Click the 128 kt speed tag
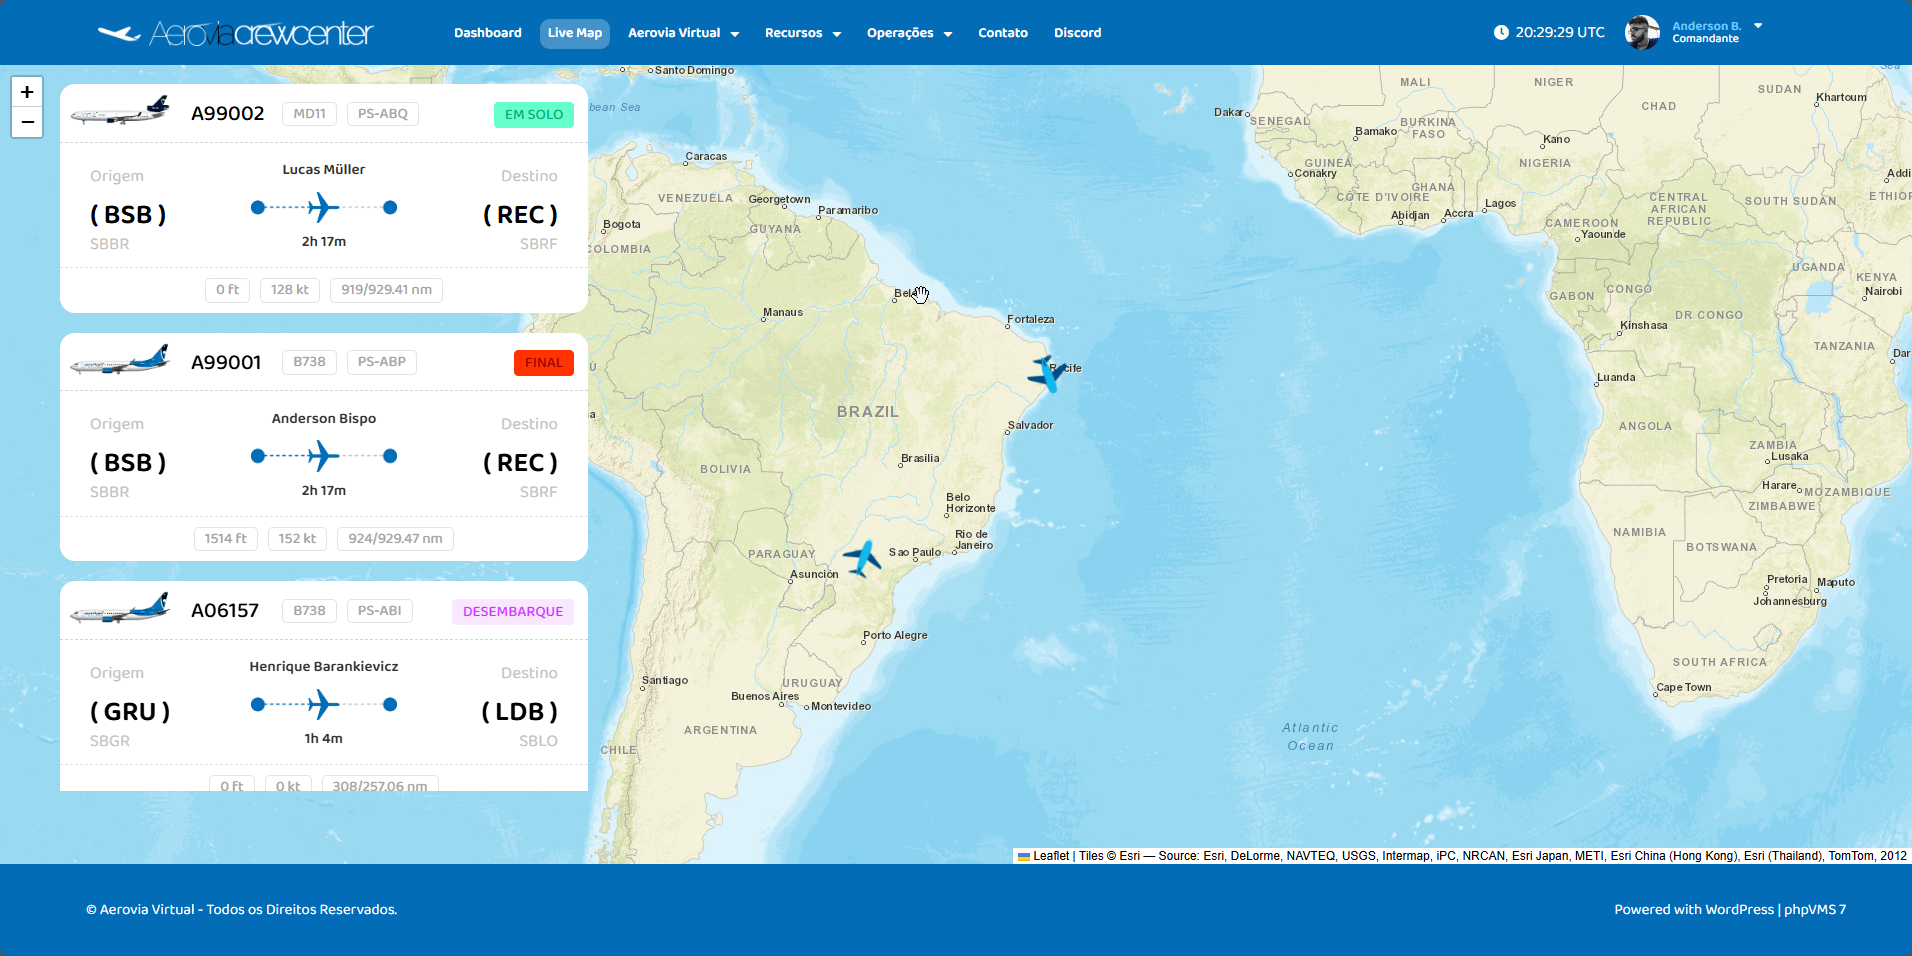This screenshot has height=956, width=1912. pyautogui.click(x=290, y=290)
